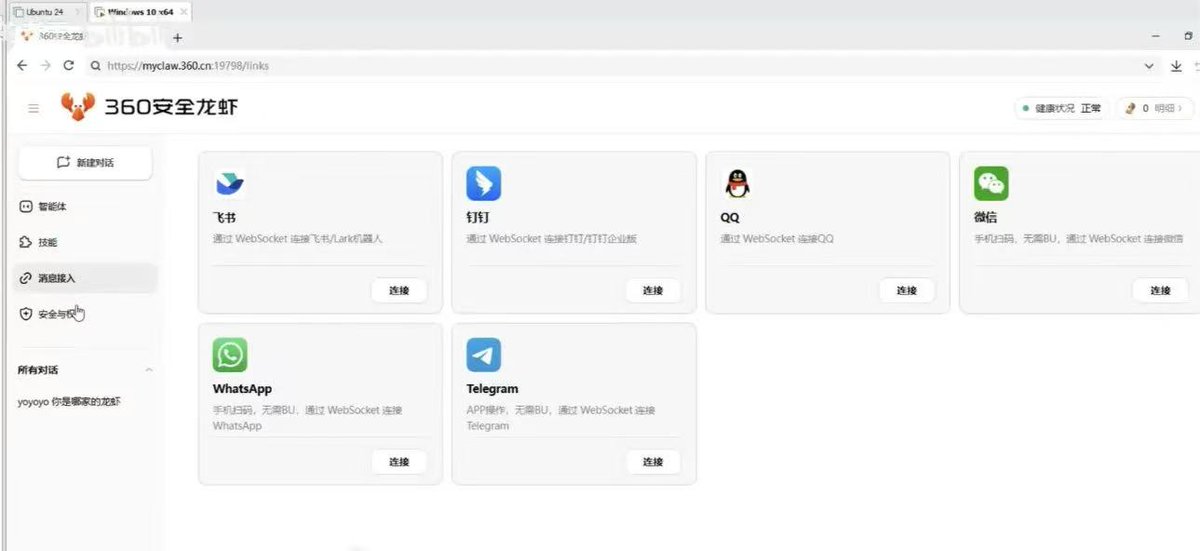Image resolution: width=1200 pixels, height=551 pixels.
Task: Start a new chat with 新建对话
Action: 85,162
